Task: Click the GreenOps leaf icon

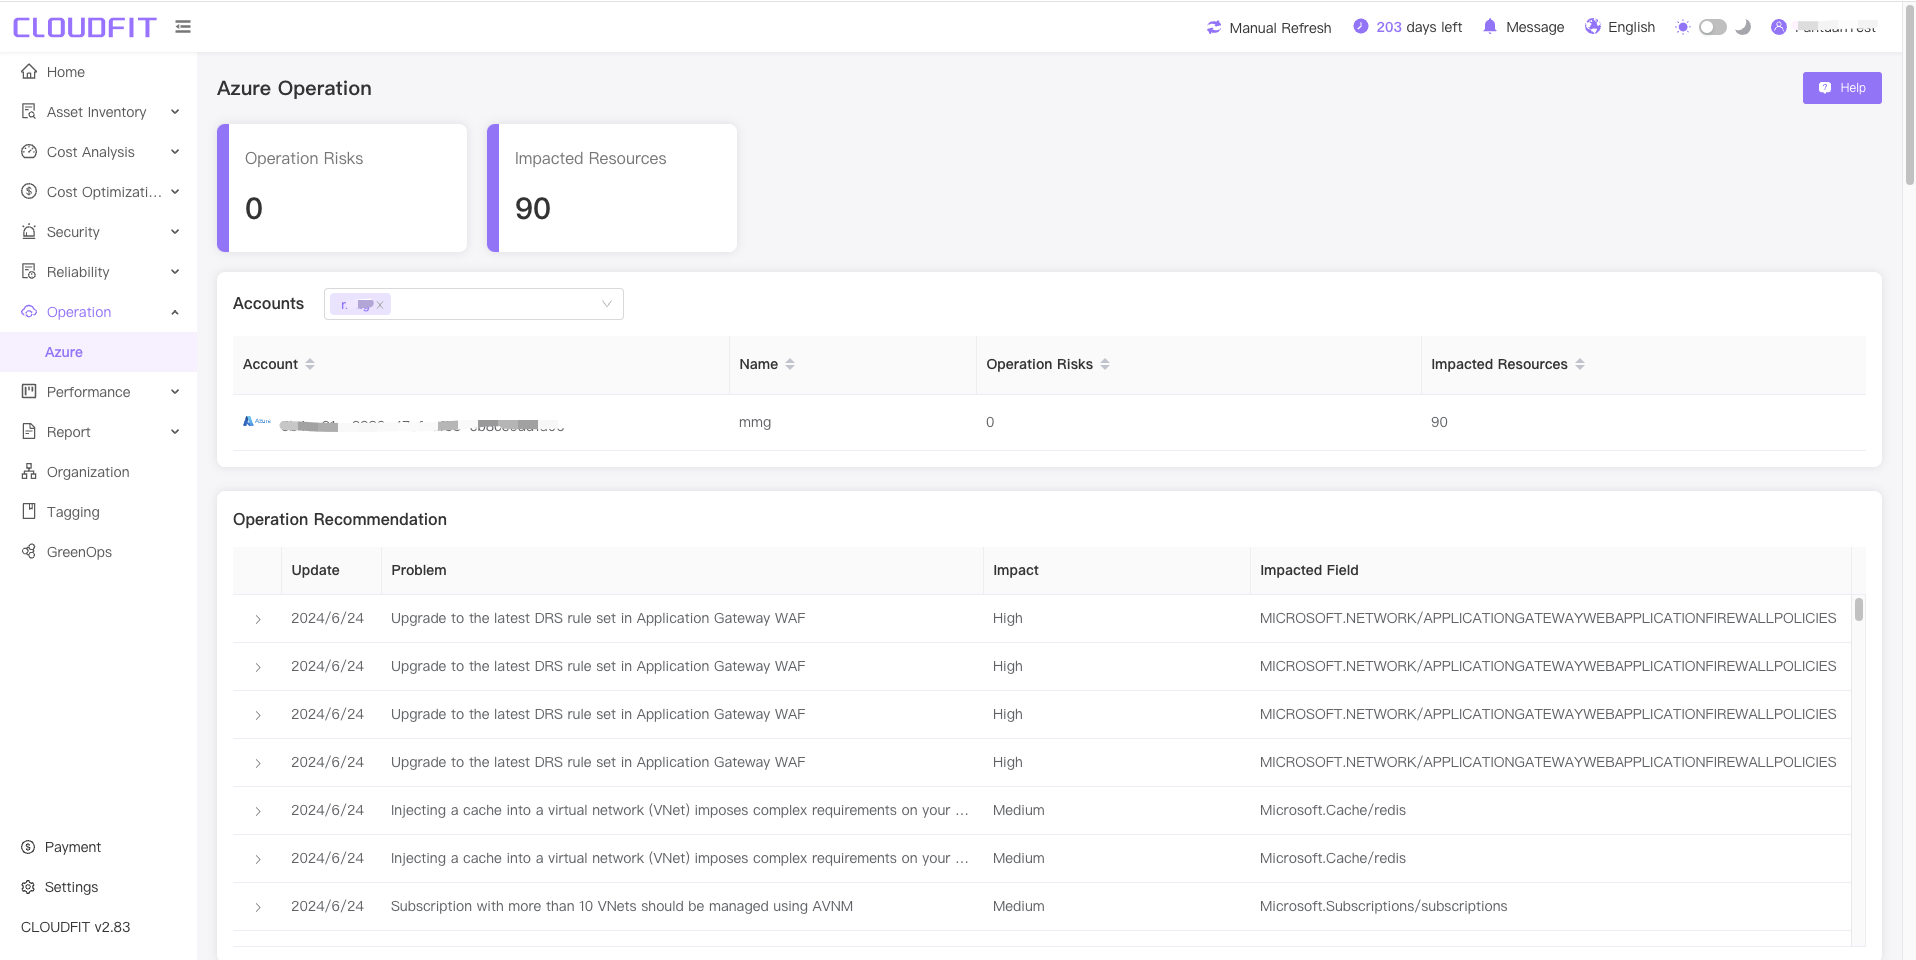Action: click(29, 552)
